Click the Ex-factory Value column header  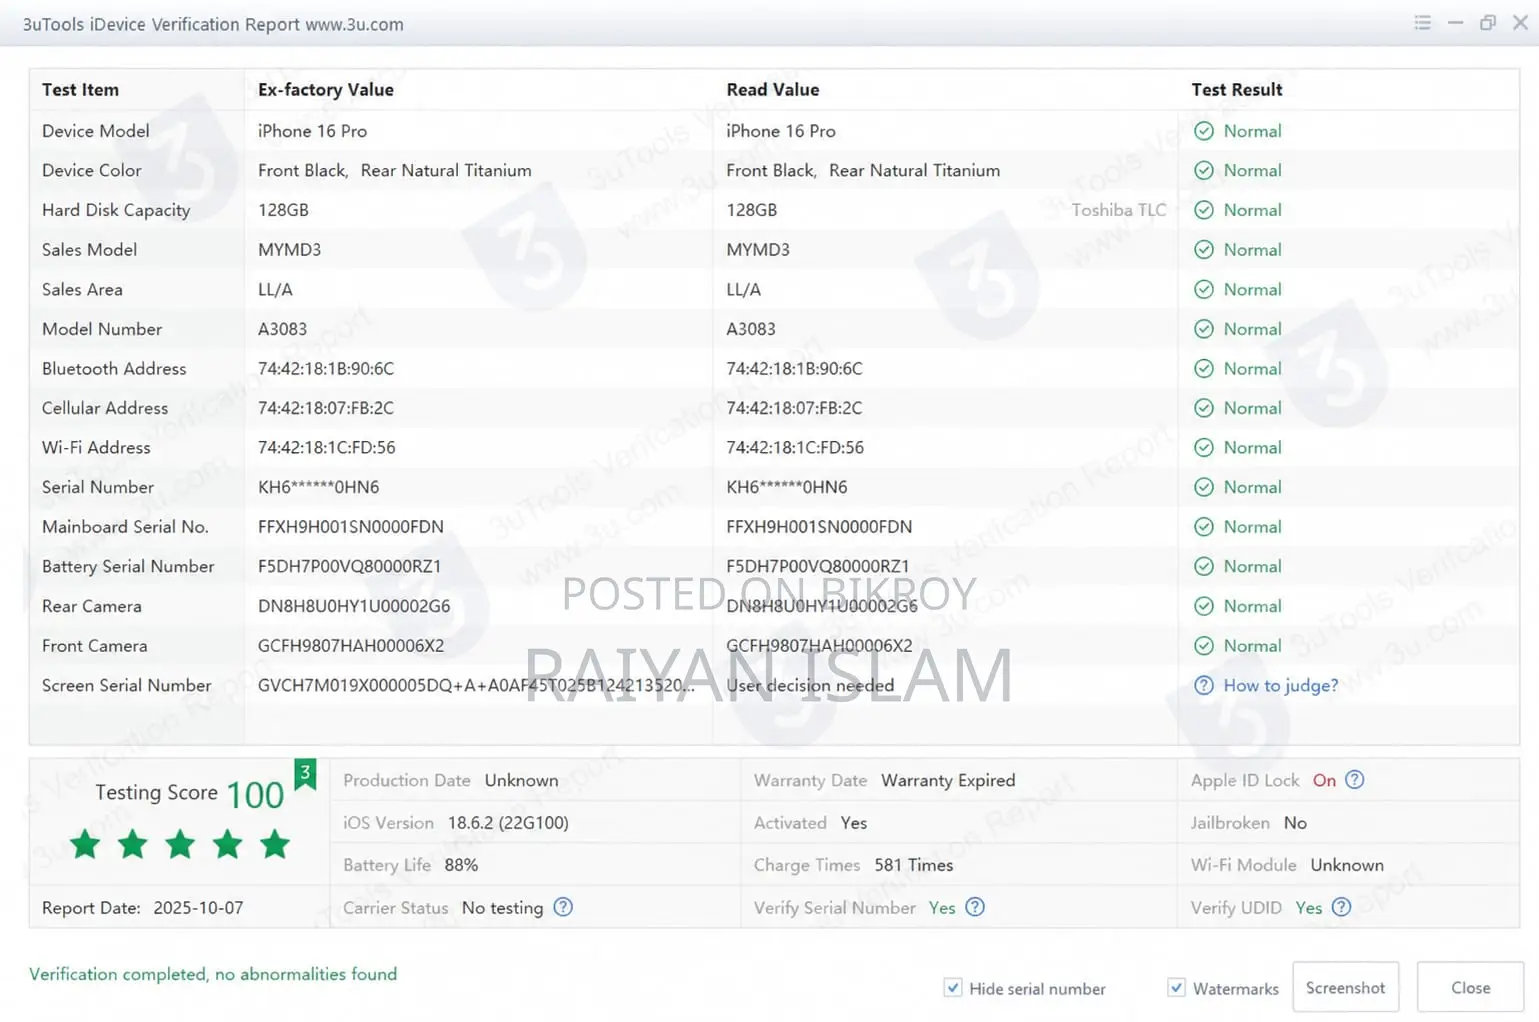(326, 90)
